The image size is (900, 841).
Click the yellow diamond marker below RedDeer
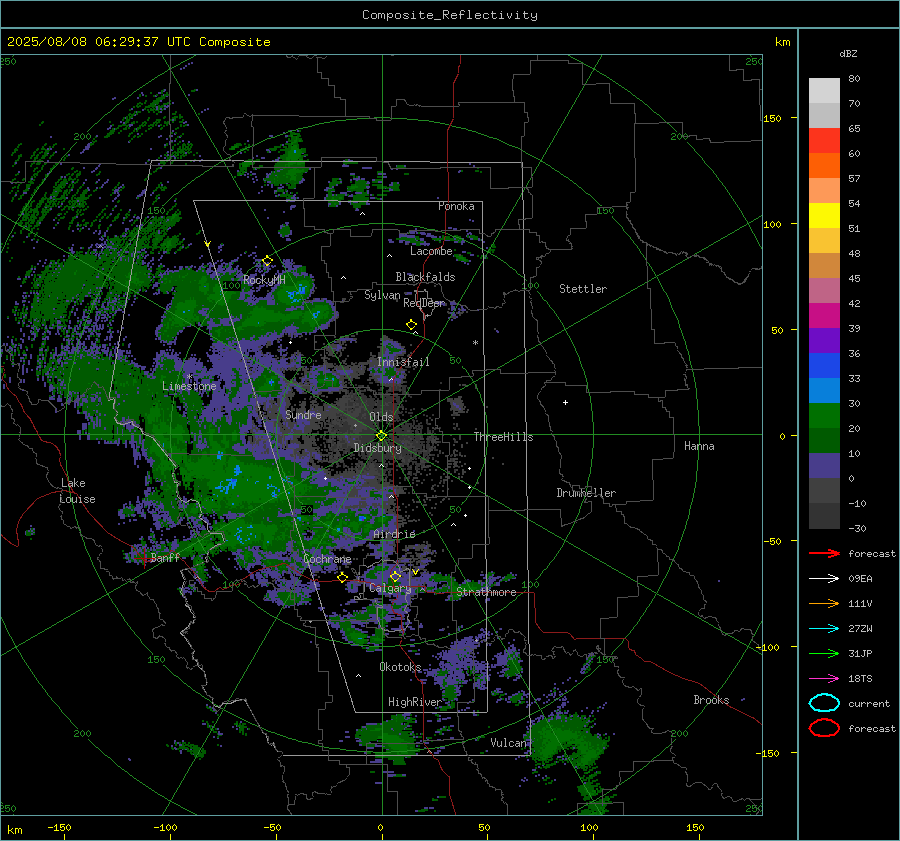[411, 325]
